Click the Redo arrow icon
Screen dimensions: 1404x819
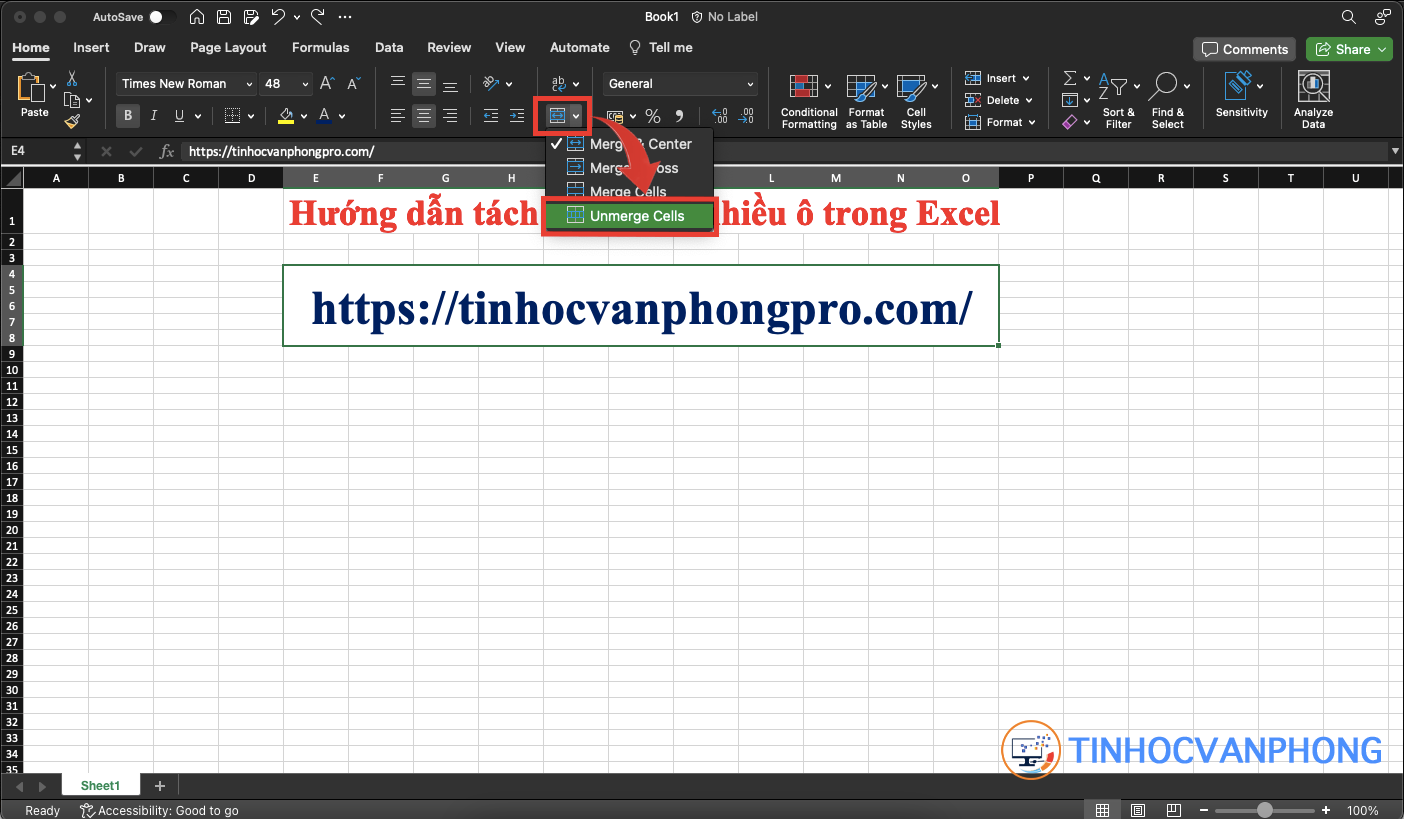point(318,17)
